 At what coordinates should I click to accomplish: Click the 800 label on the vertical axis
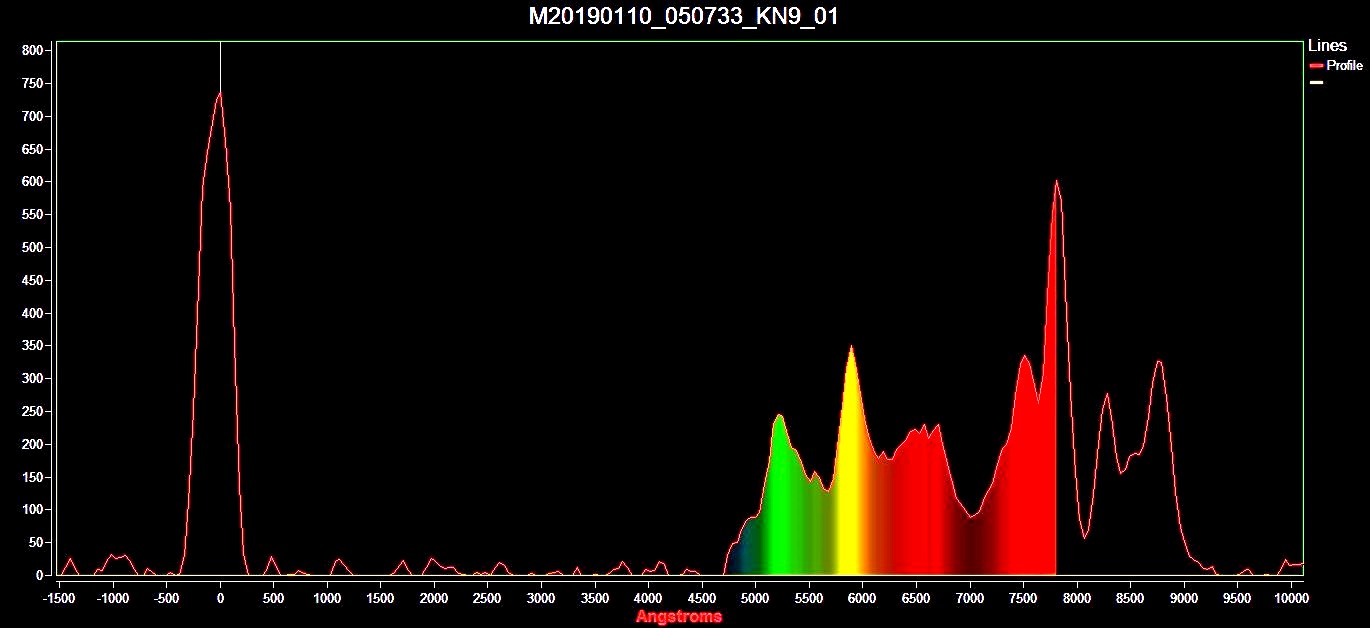click(x=33, y=50)
